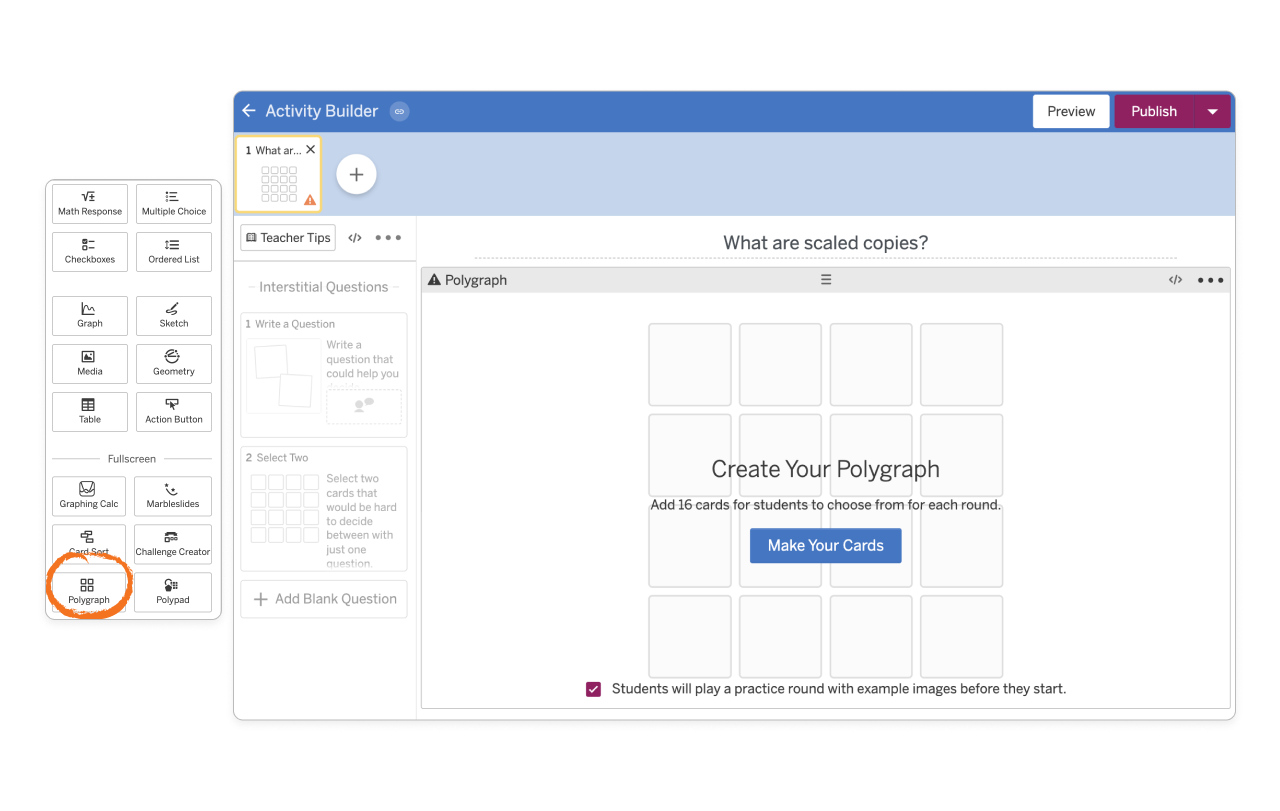Open the Polygraph component's three-dot menu
This screenshot has height=811, width=1280.
click(1210, 280)
